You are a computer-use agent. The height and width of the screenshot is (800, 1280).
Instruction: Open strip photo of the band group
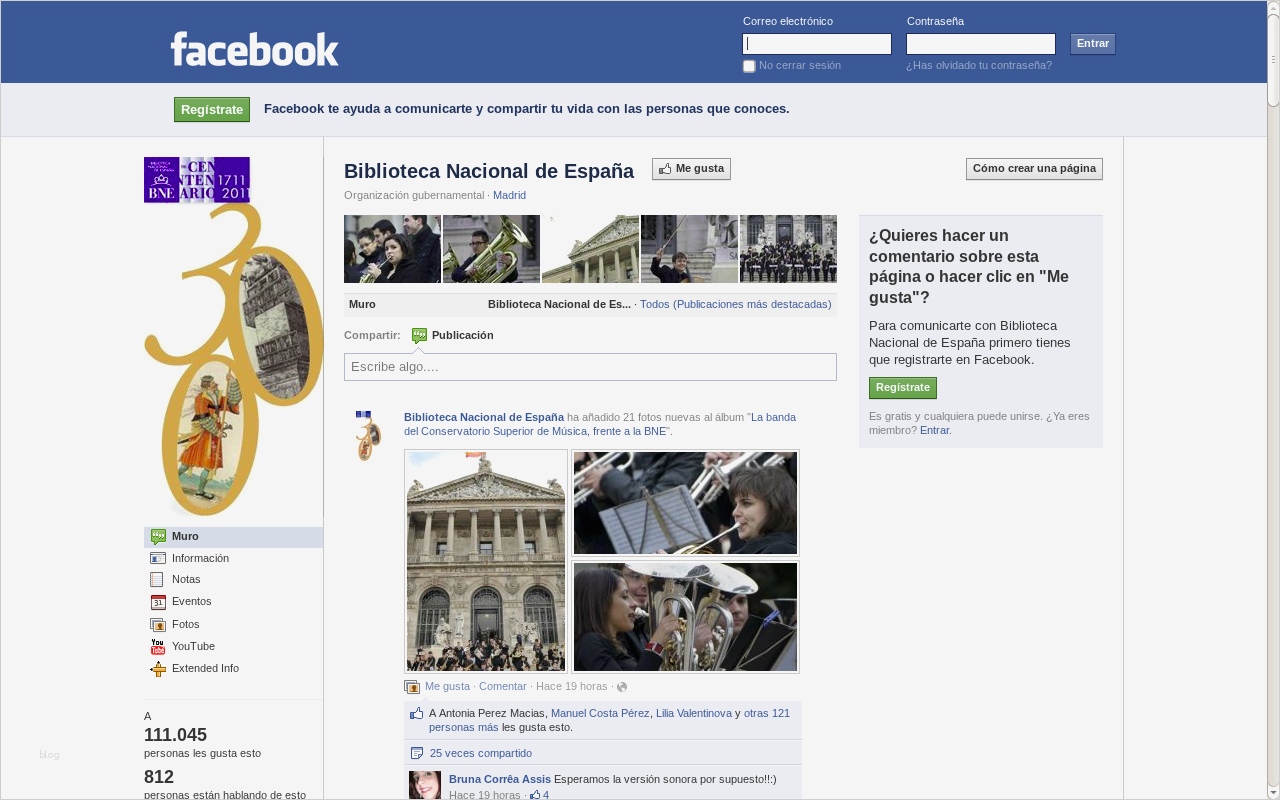(x=788, y=249)
